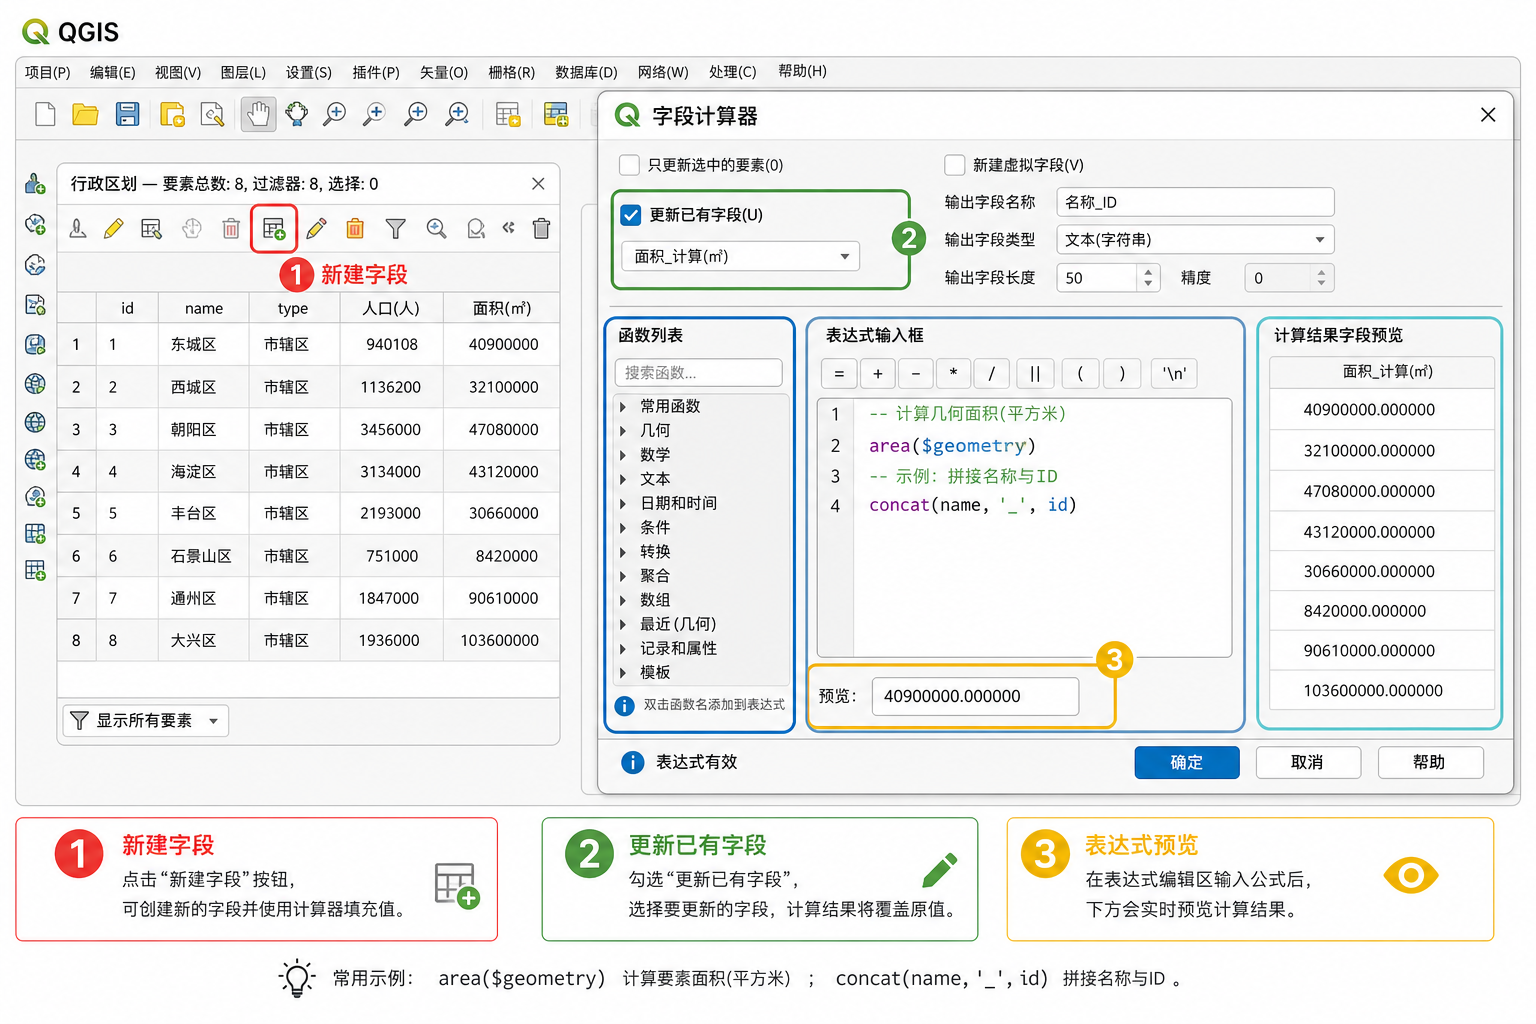Insert the * multiply operator button
This screenshot has height=1024, width=1536.
click(954, 374)
